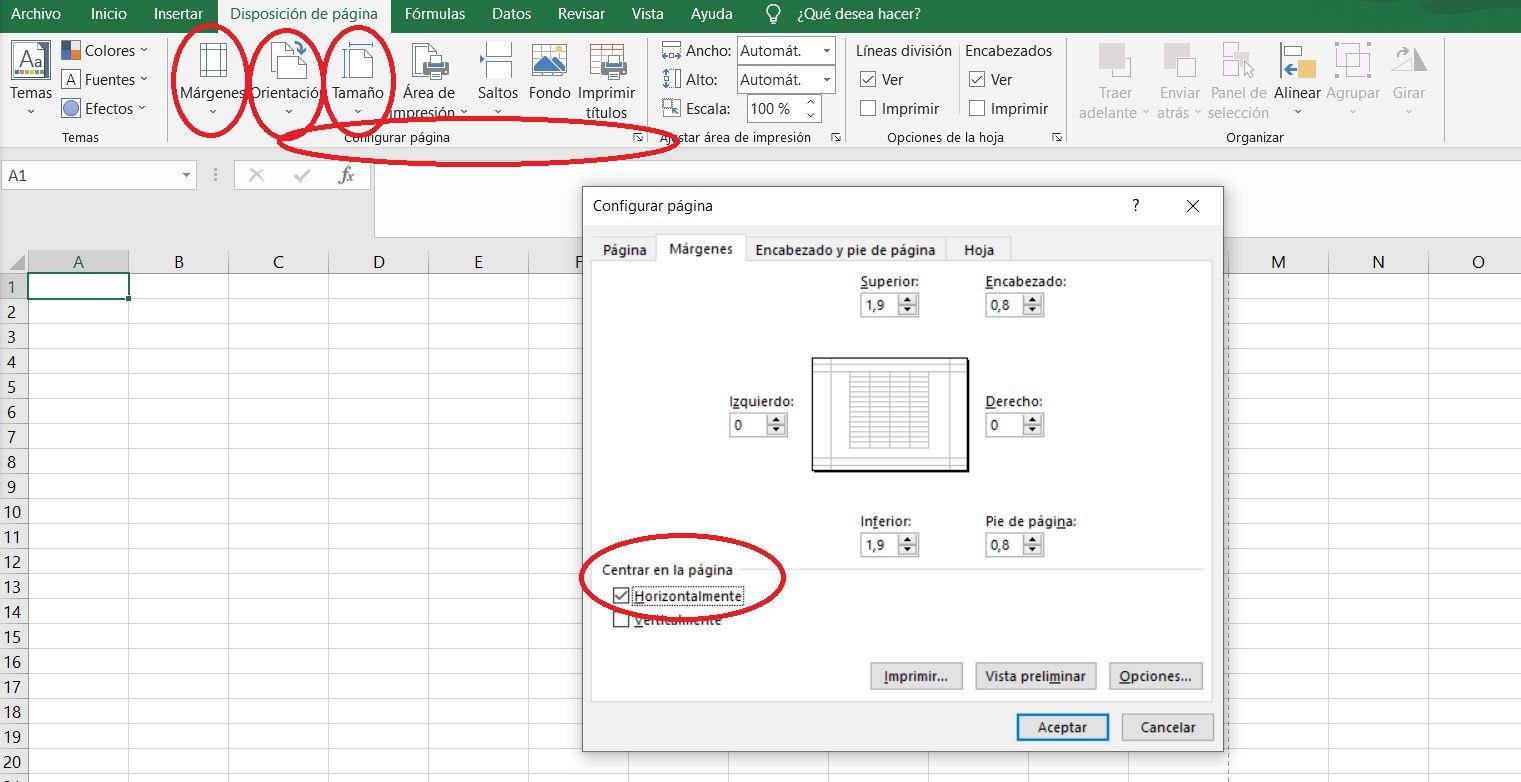The width and height of the screenshot is (1521, 782).
Task: Click the Temas themes icon
Action: point(31,62)
